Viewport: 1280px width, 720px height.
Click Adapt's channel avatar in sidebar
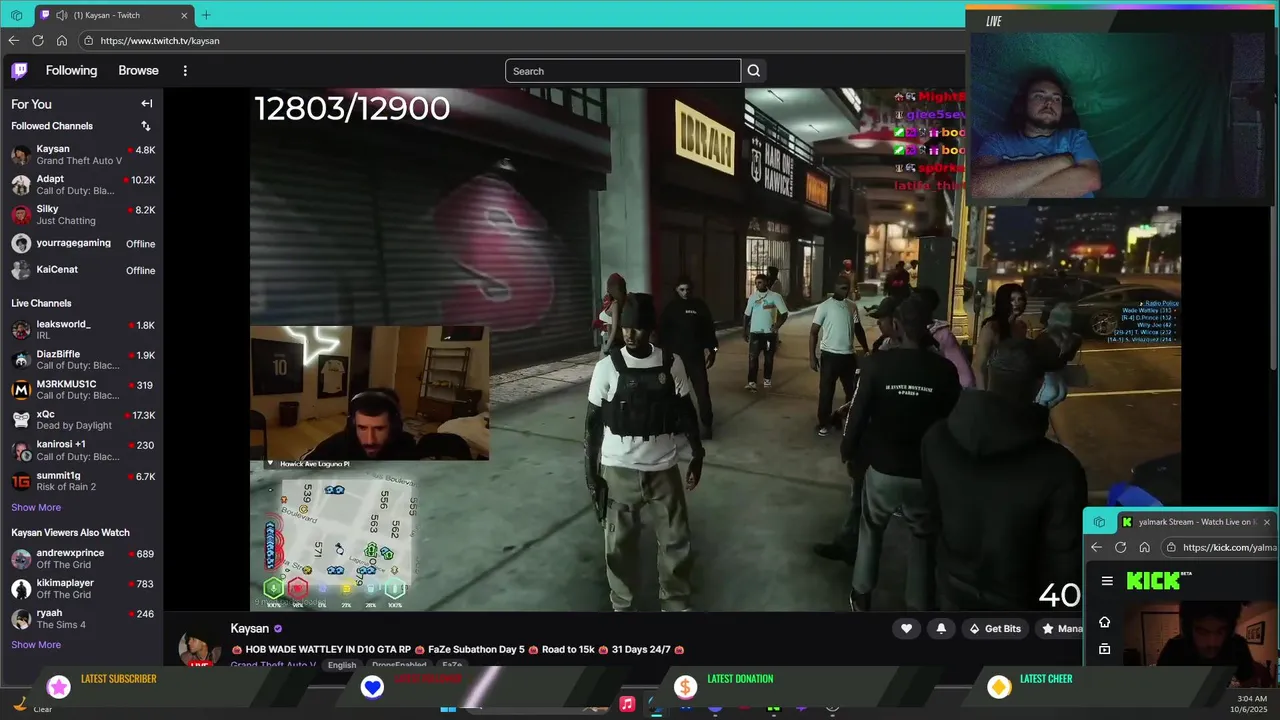click(21, 185)
